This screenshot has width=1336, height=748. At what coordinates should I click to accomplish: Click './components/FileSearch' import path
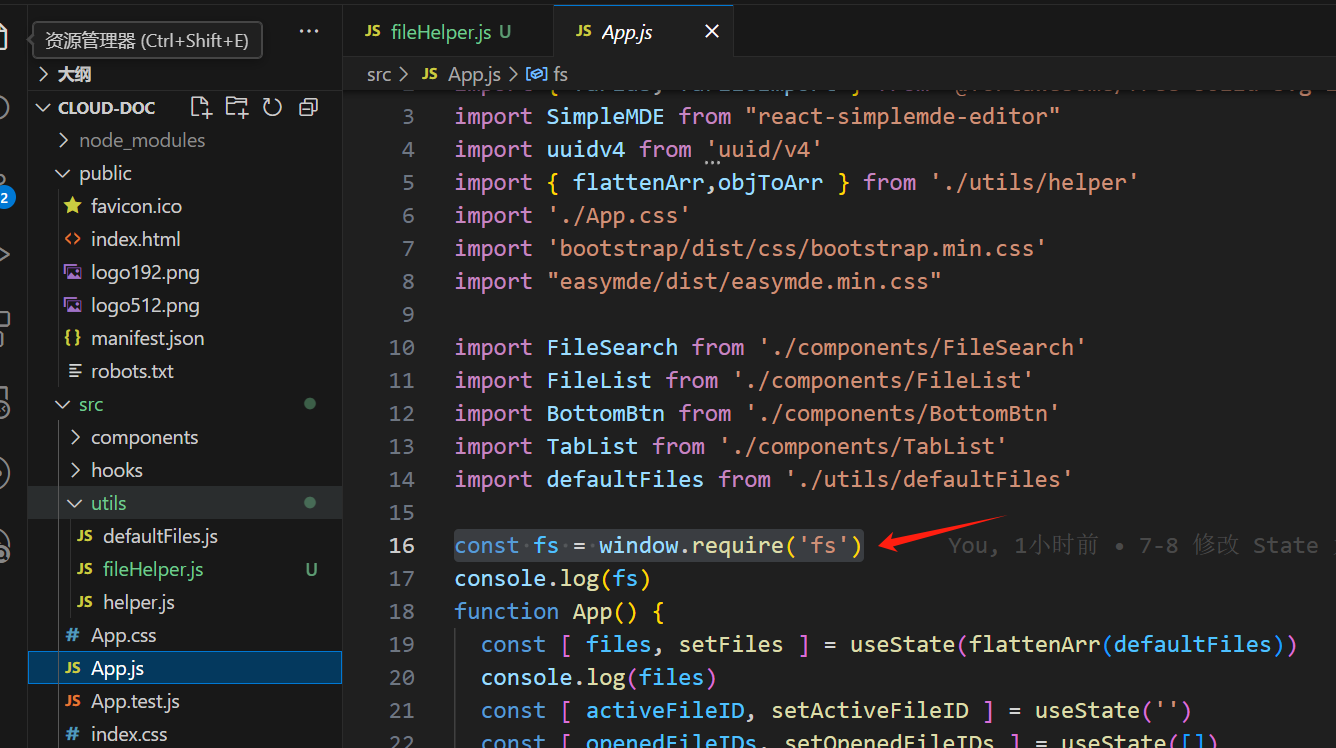point(923,347)
